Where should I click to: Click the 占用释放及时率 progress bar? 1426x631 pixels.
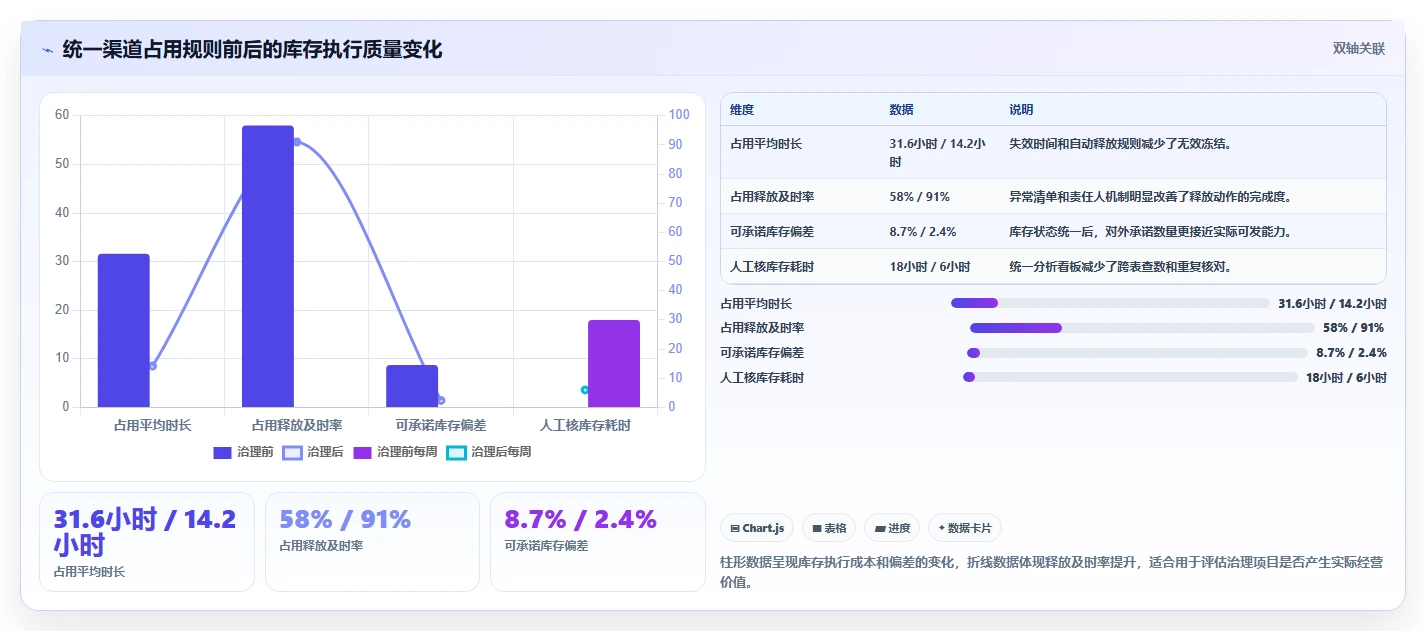click(1142, 328)
